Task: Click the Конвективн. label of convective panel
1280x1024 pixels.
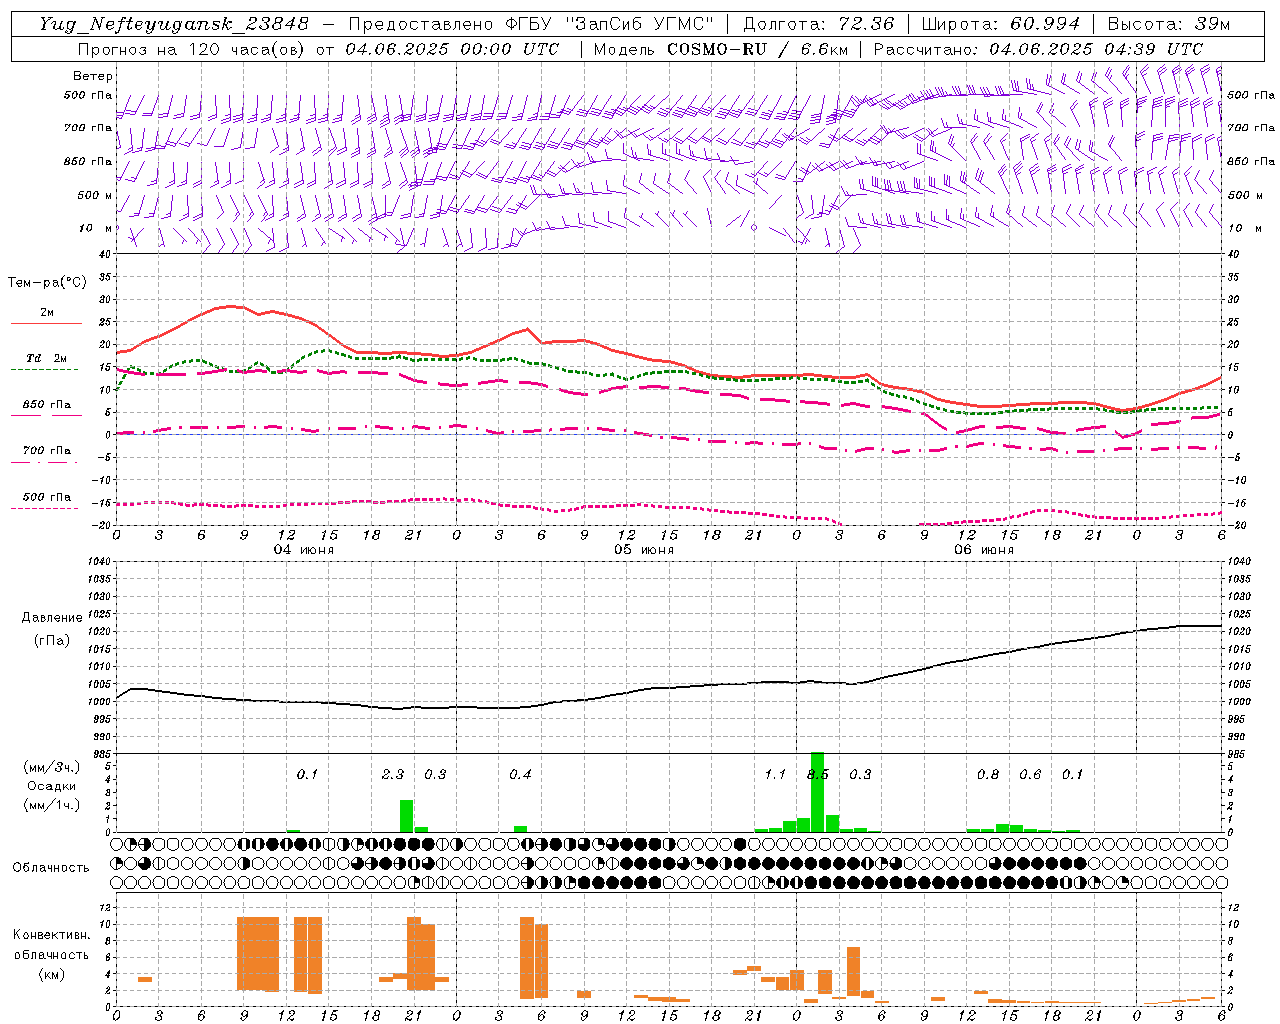Action: (x=52, y=935)
